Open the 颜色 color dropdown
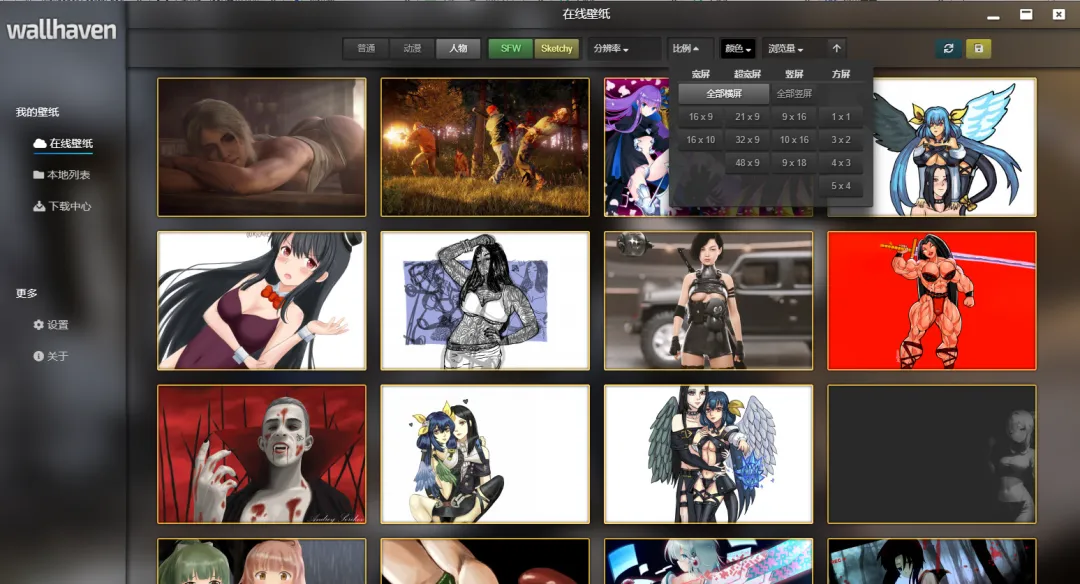Screen dimensions: 1080x584 [x=738, y=48]
